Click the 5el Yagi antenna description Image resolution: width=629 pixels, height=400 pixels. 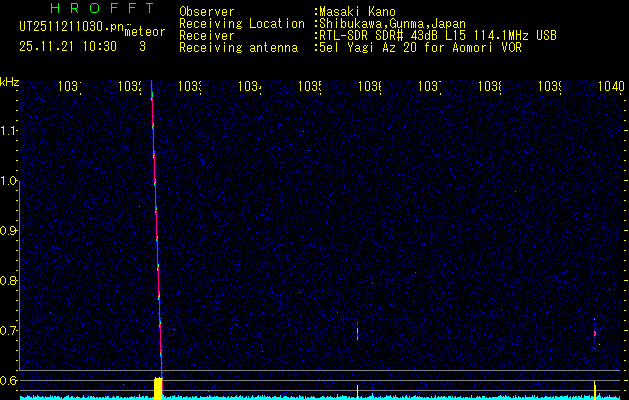pyautogui.click(x=416, y=47)
